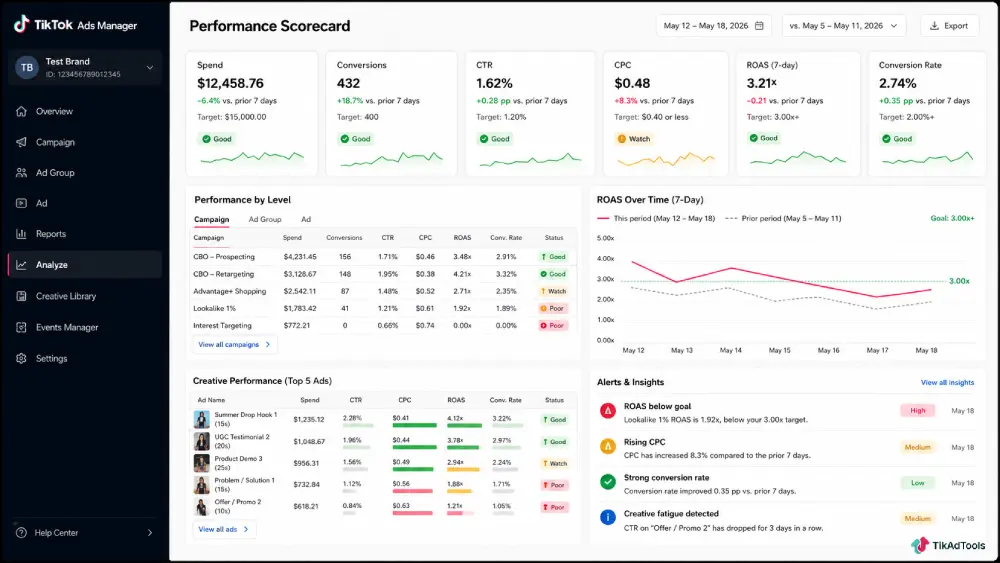
Task: Click the chevron next to View all campaigns
Action: point(268,344)
